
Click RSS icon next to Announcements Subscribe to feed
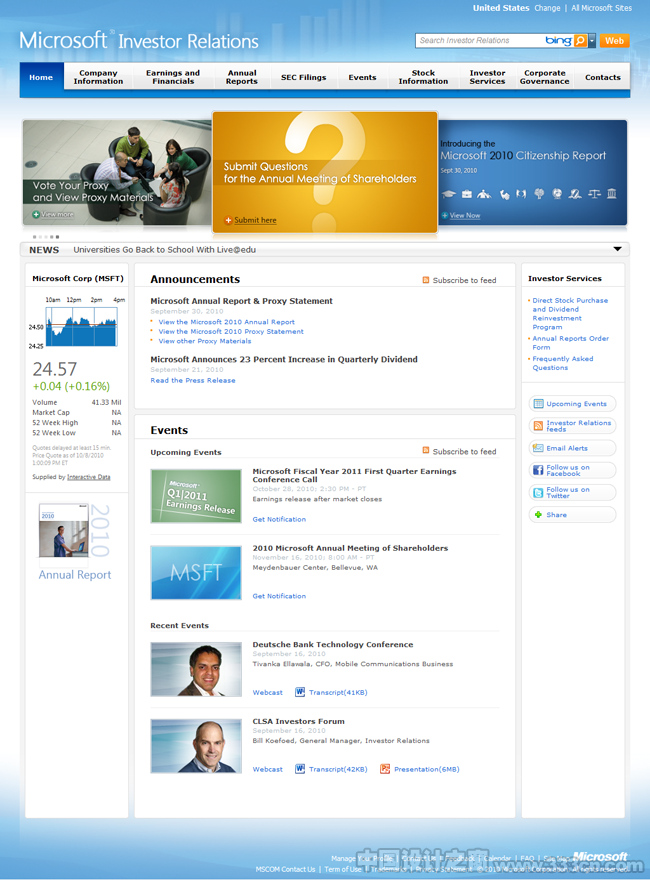pos(425,279)
